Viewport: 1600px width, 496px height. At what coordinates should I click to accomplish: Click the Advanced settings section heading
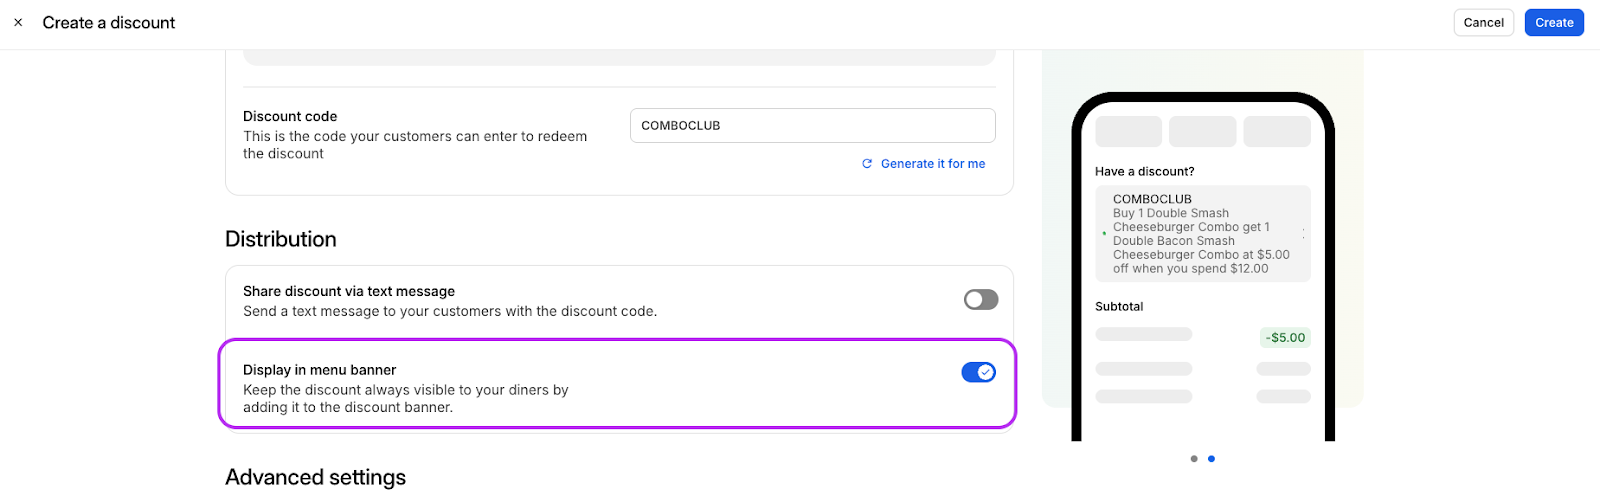[316, 477]
